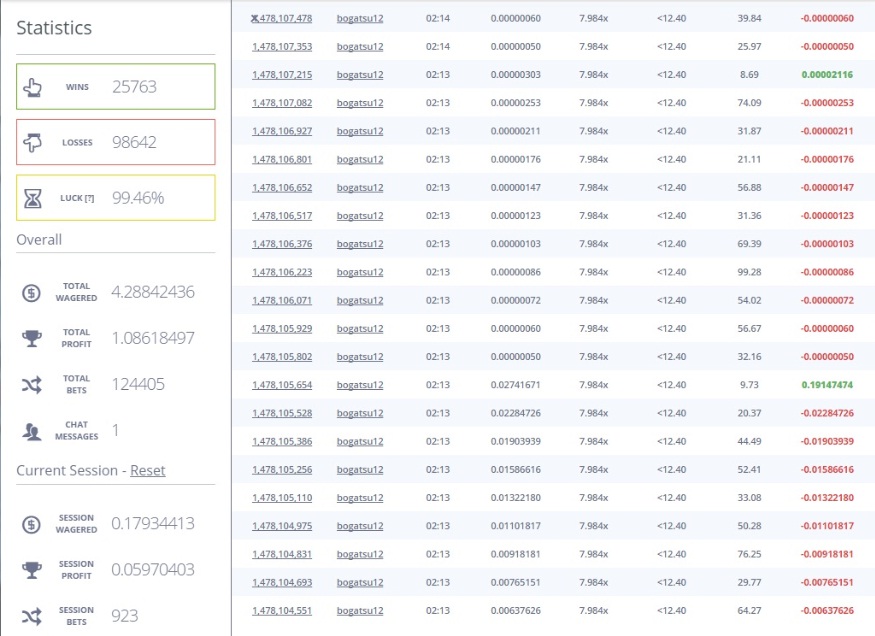Open bogatsu12 profile in bet 1,478,107,215 row
This screenshot has height=636, width=875.
coord(360,75)
